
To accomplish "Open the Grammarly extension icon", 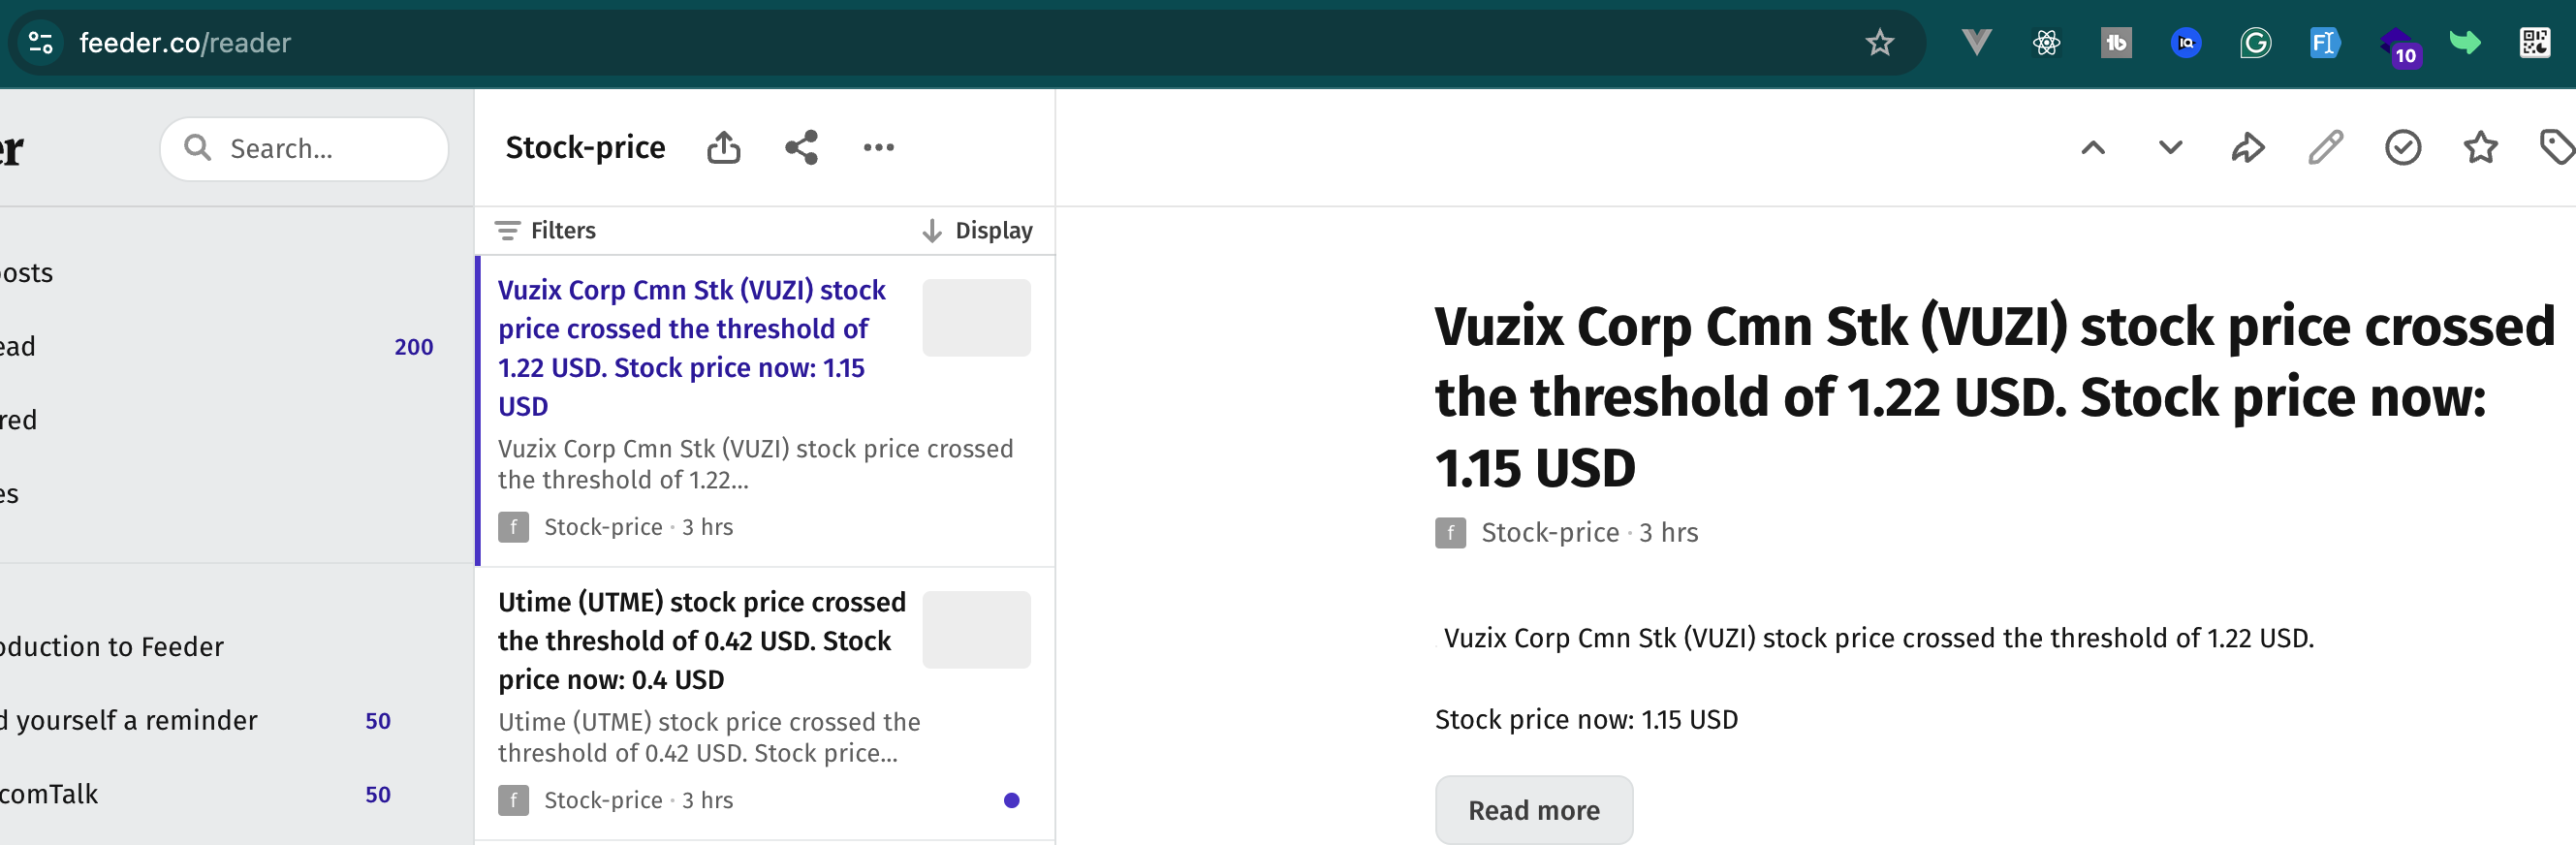I will point(2255,42).
